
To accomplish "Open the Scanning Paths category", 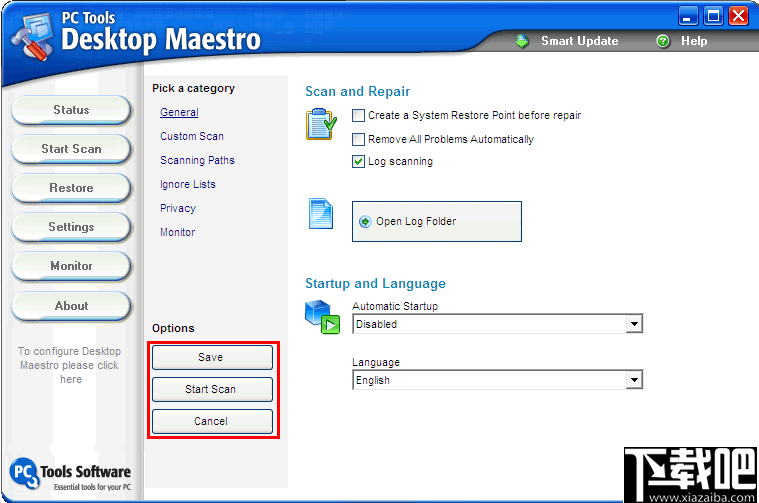I will [x=197, y=160].
